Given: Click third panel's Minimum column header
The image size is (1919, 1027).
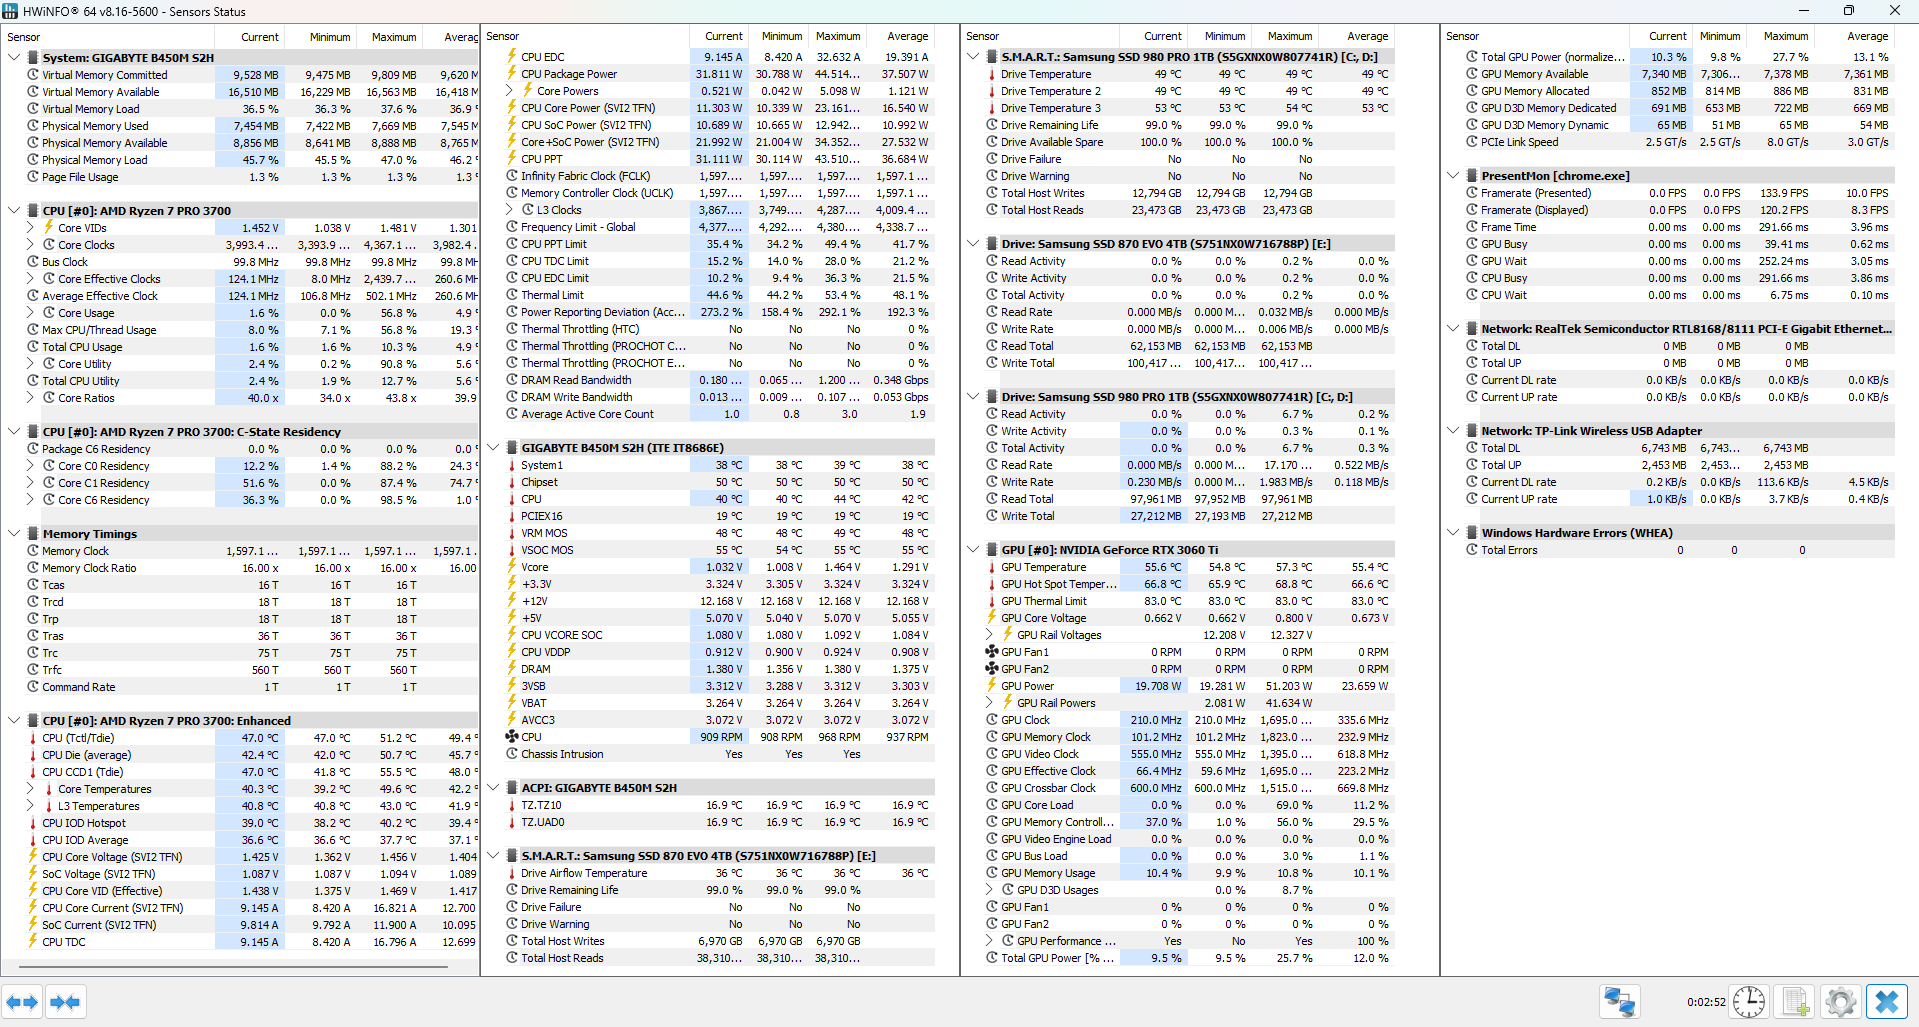Looking at the screenshot, I should click(x=1218, y=36).
